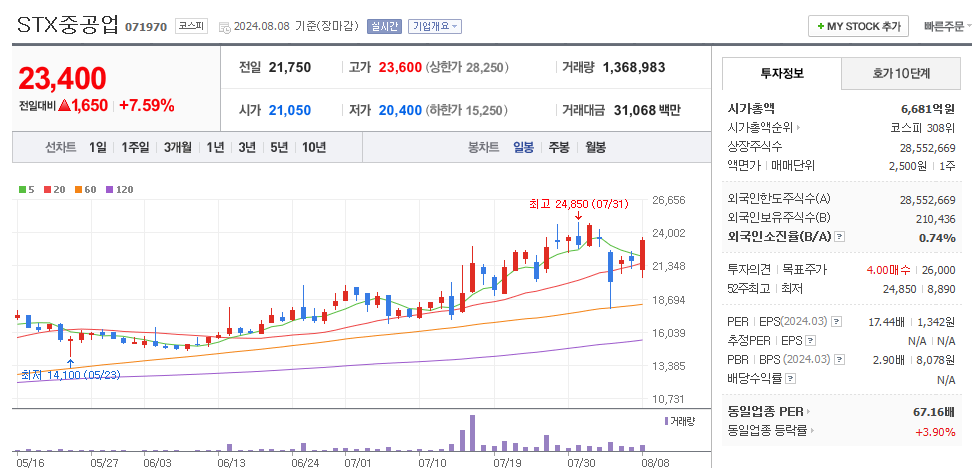Click the 저가 value 20,400
The height and width of the screenshot is (468, 976).
coord(400,111)
